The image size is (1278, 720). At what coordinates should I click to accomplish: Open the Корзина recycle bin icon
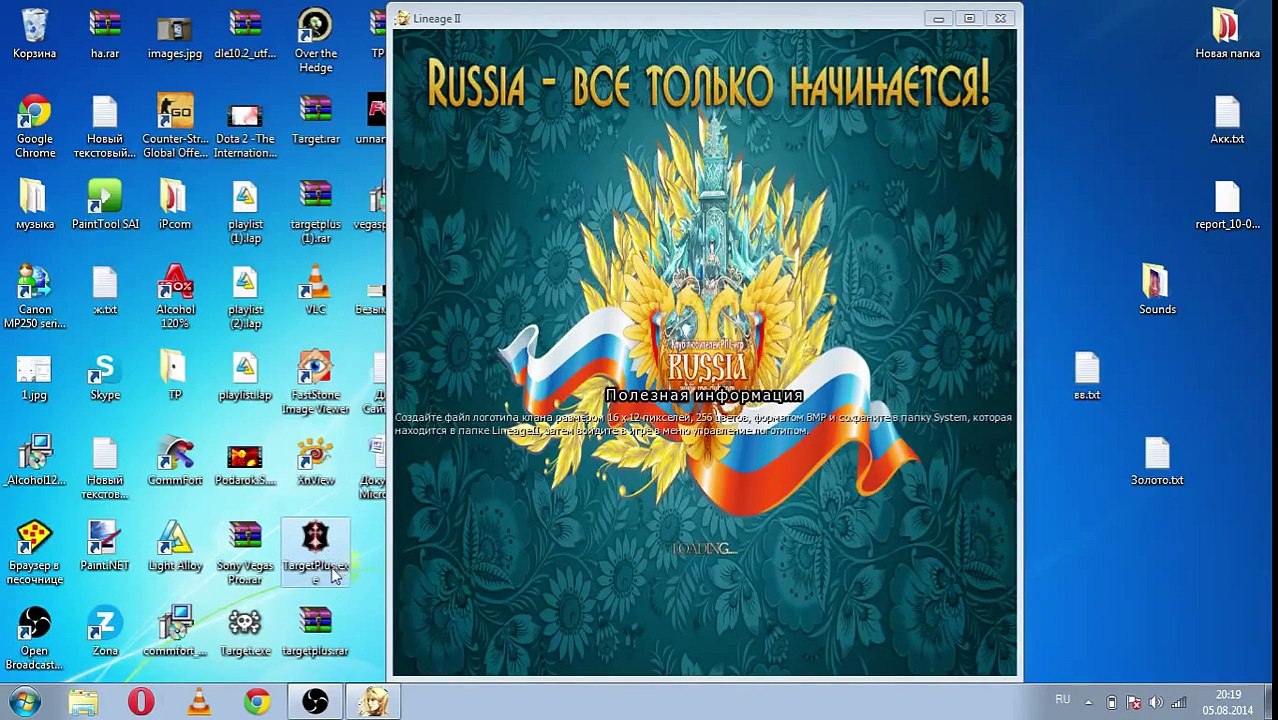click(34, 33)
